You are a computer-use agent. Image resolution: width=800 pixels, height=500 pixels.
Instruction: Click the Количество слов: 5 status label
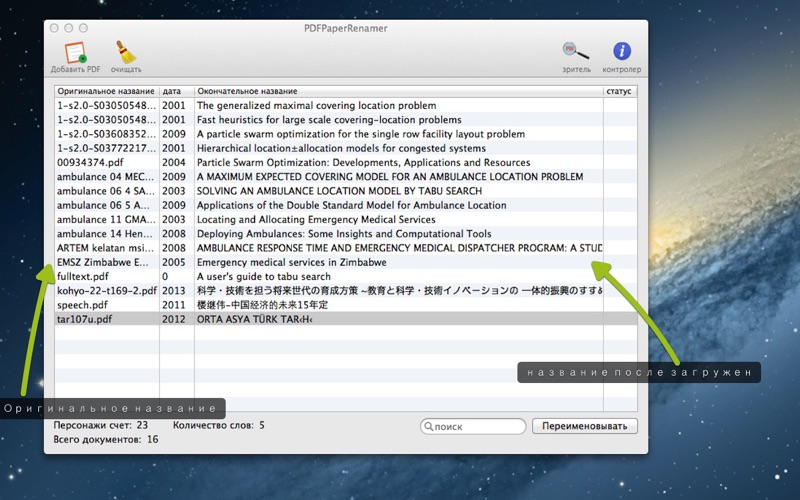click(218, 425)
